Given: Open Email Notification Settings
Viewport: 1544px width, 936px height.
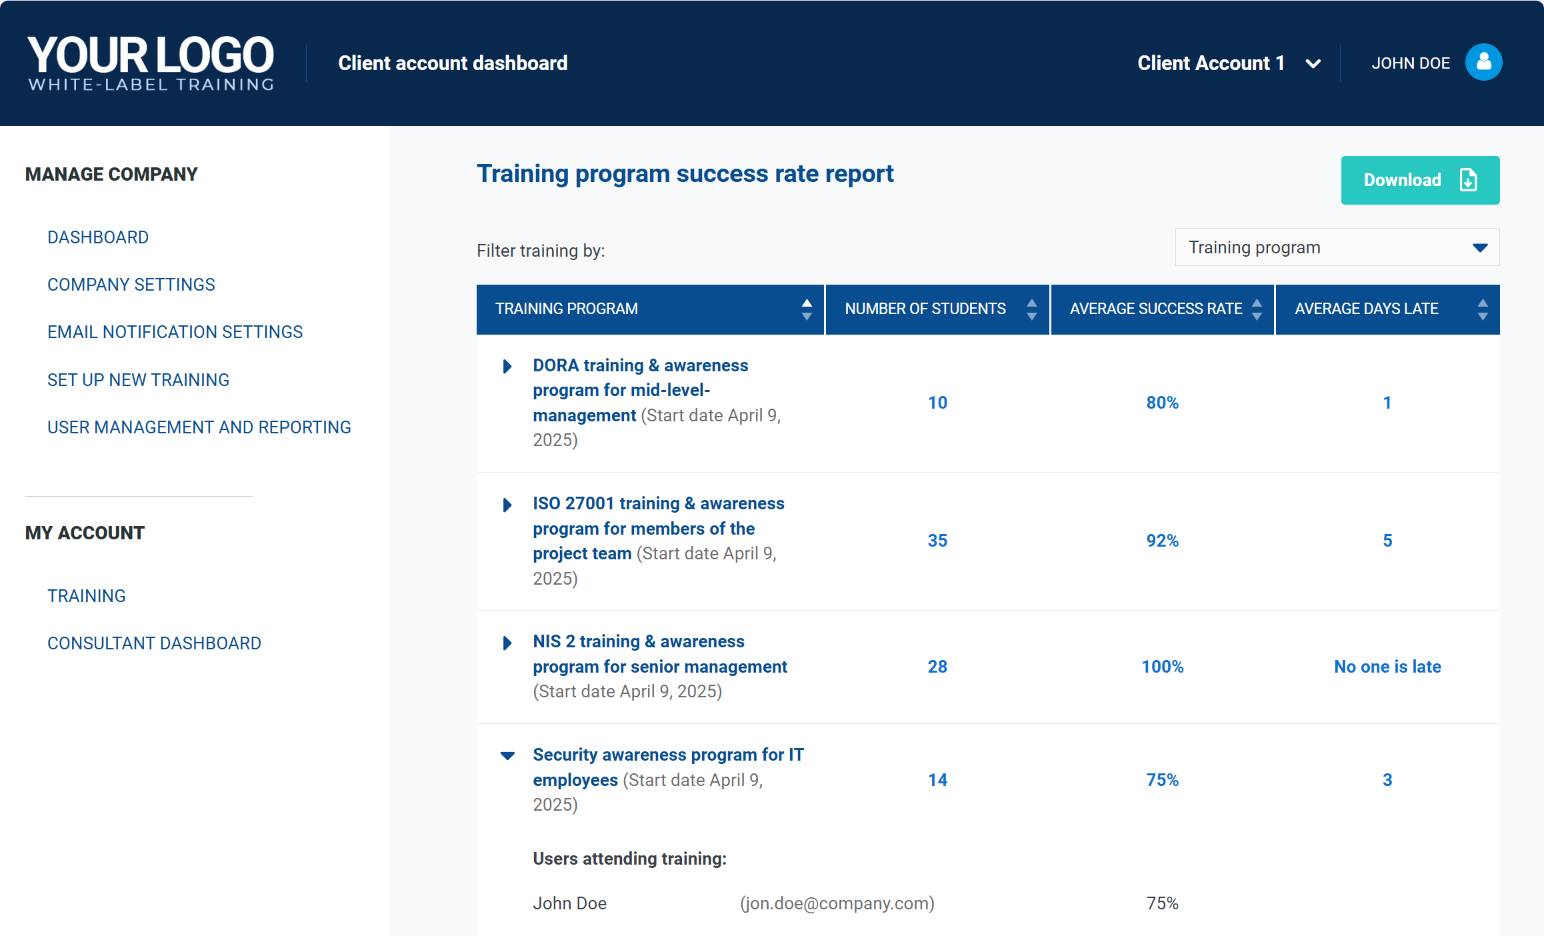Looking at the screenshot, I should (175, 332).
